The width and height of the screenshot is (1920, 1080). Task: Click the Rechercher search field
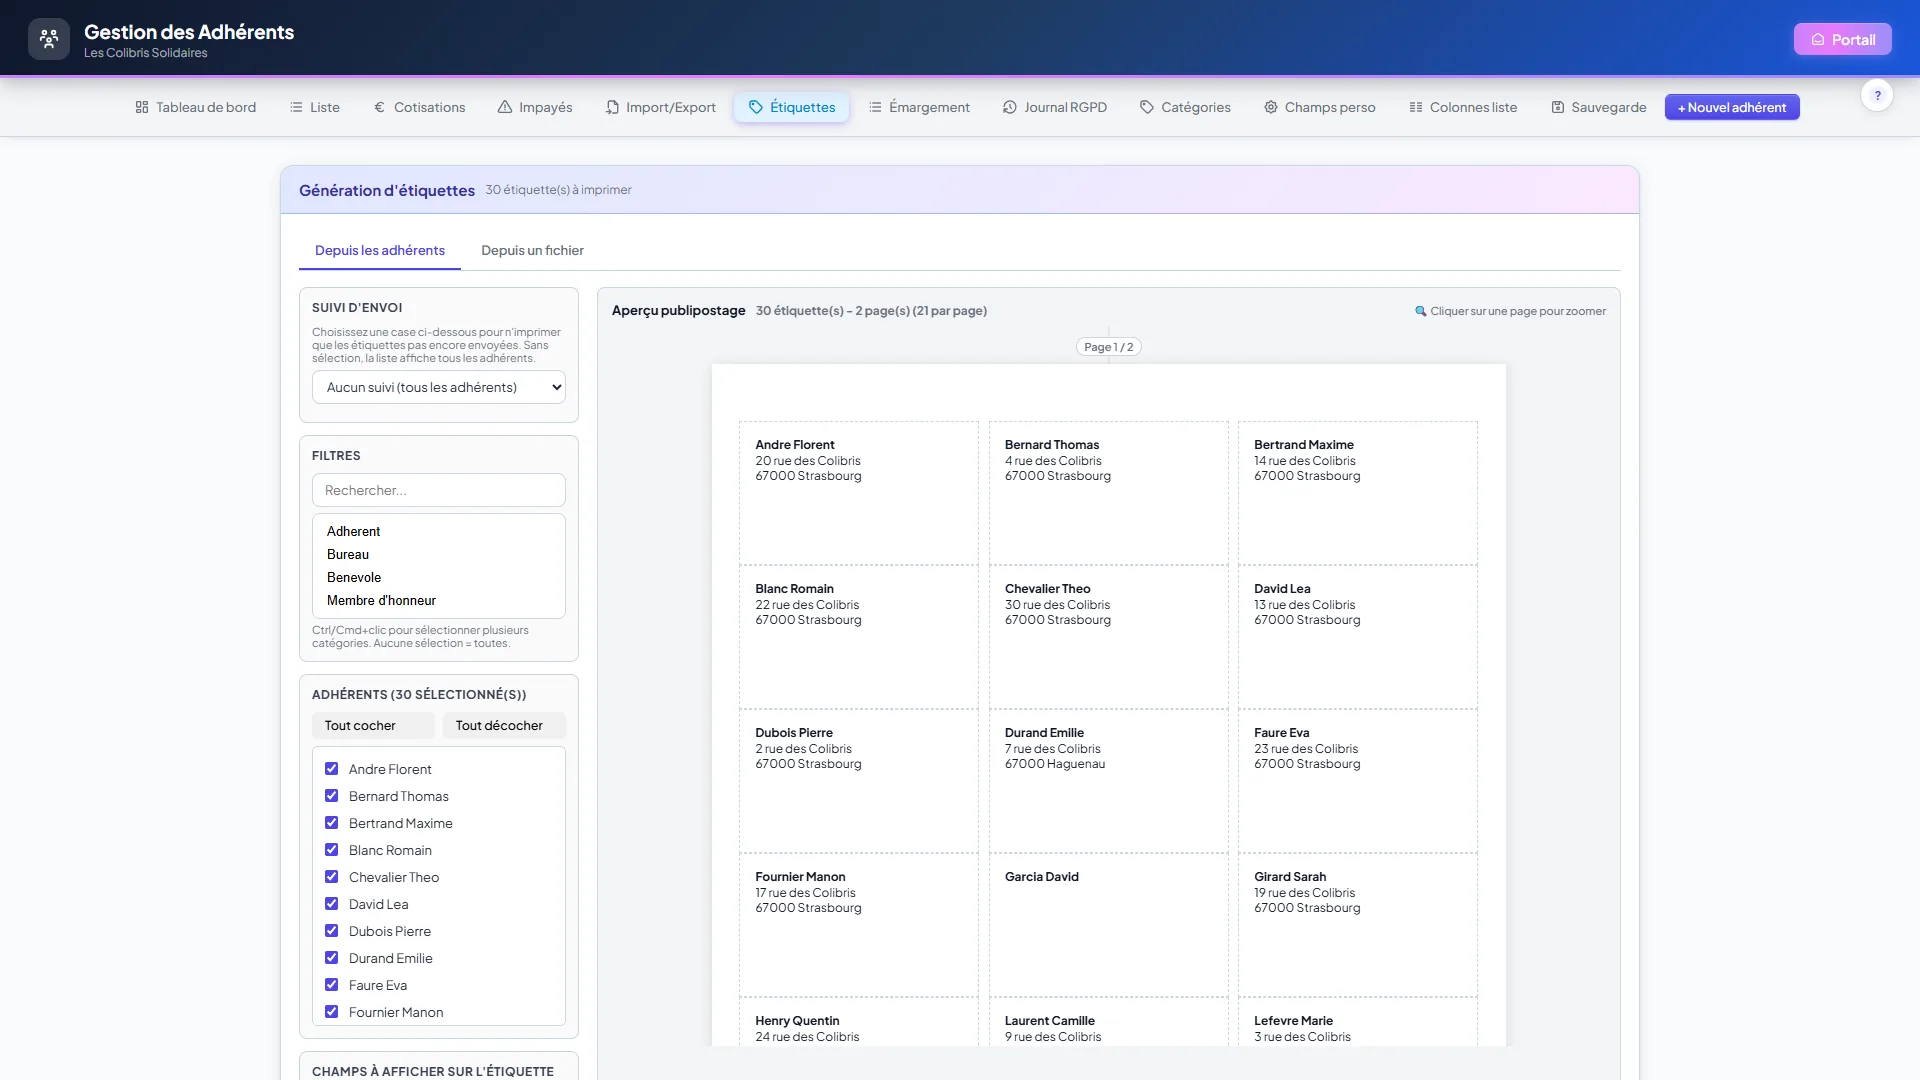439,490
